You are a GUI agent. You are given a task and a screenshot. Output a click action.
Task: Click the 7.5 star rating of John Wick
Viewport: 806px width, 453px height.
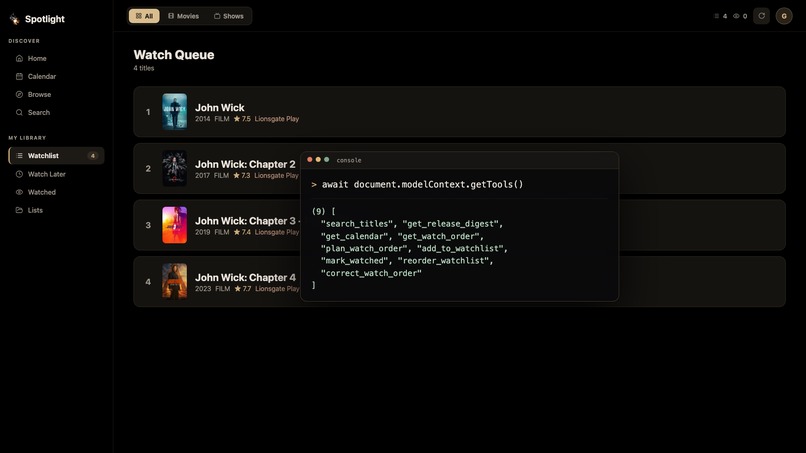click(x=242, y=119)
